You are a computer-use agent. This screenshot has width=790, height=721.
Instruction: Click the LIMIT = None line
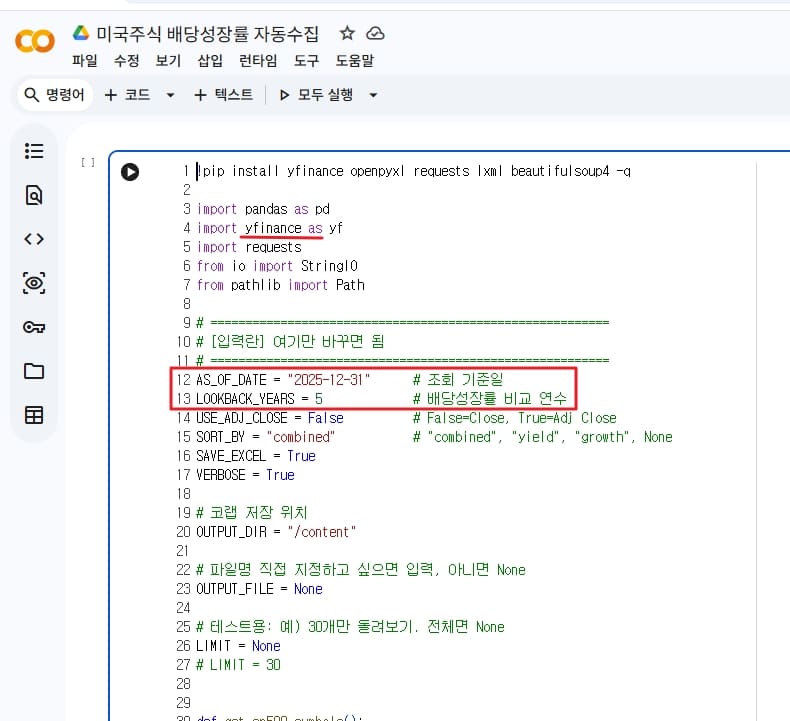pos(238,646)
